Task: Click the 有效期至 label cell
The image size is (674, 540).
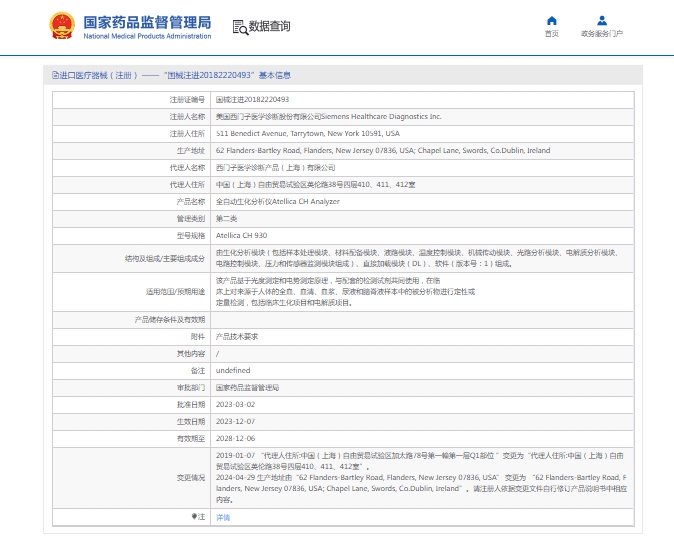Action: pos(132,439)
